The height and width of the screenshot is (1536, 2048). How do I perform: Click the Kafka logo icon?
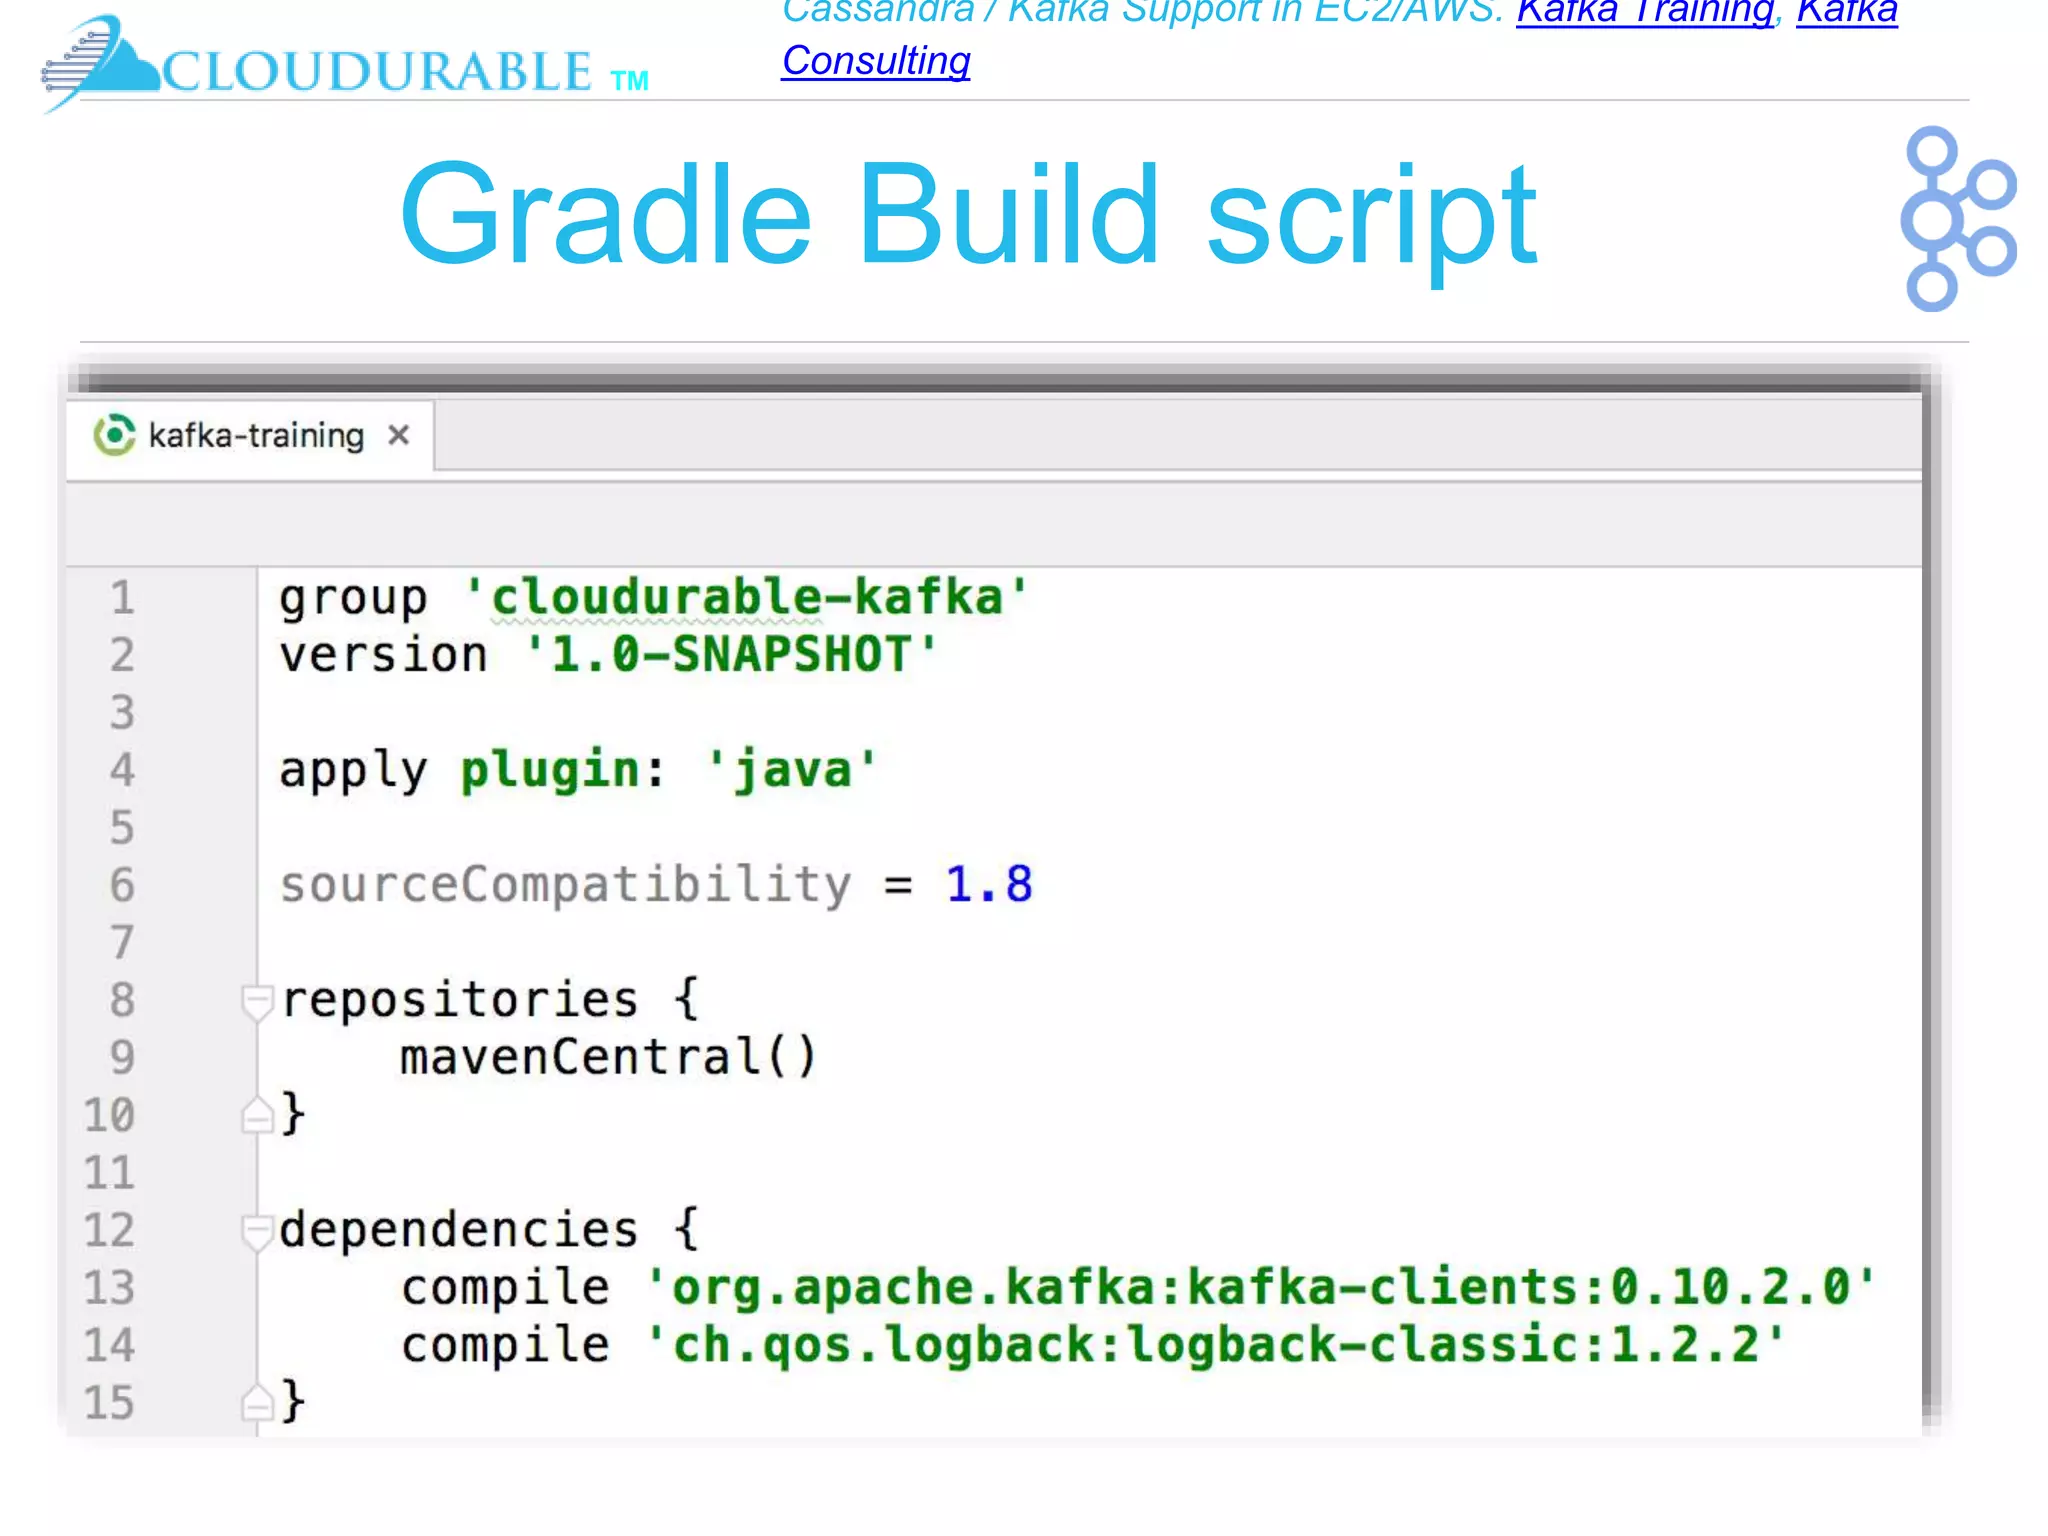(1957, 218)
